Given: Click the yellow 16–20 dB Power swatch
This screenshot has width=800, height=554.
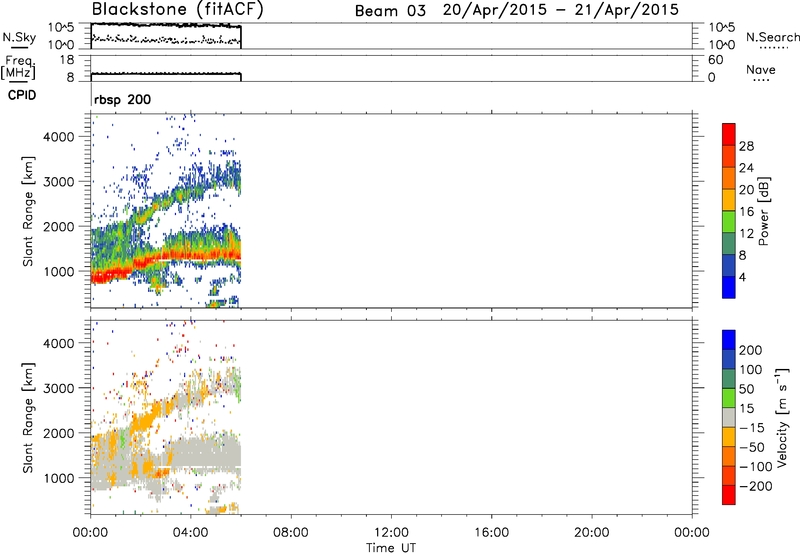Looking at the screenshot, I should (729, 199).
